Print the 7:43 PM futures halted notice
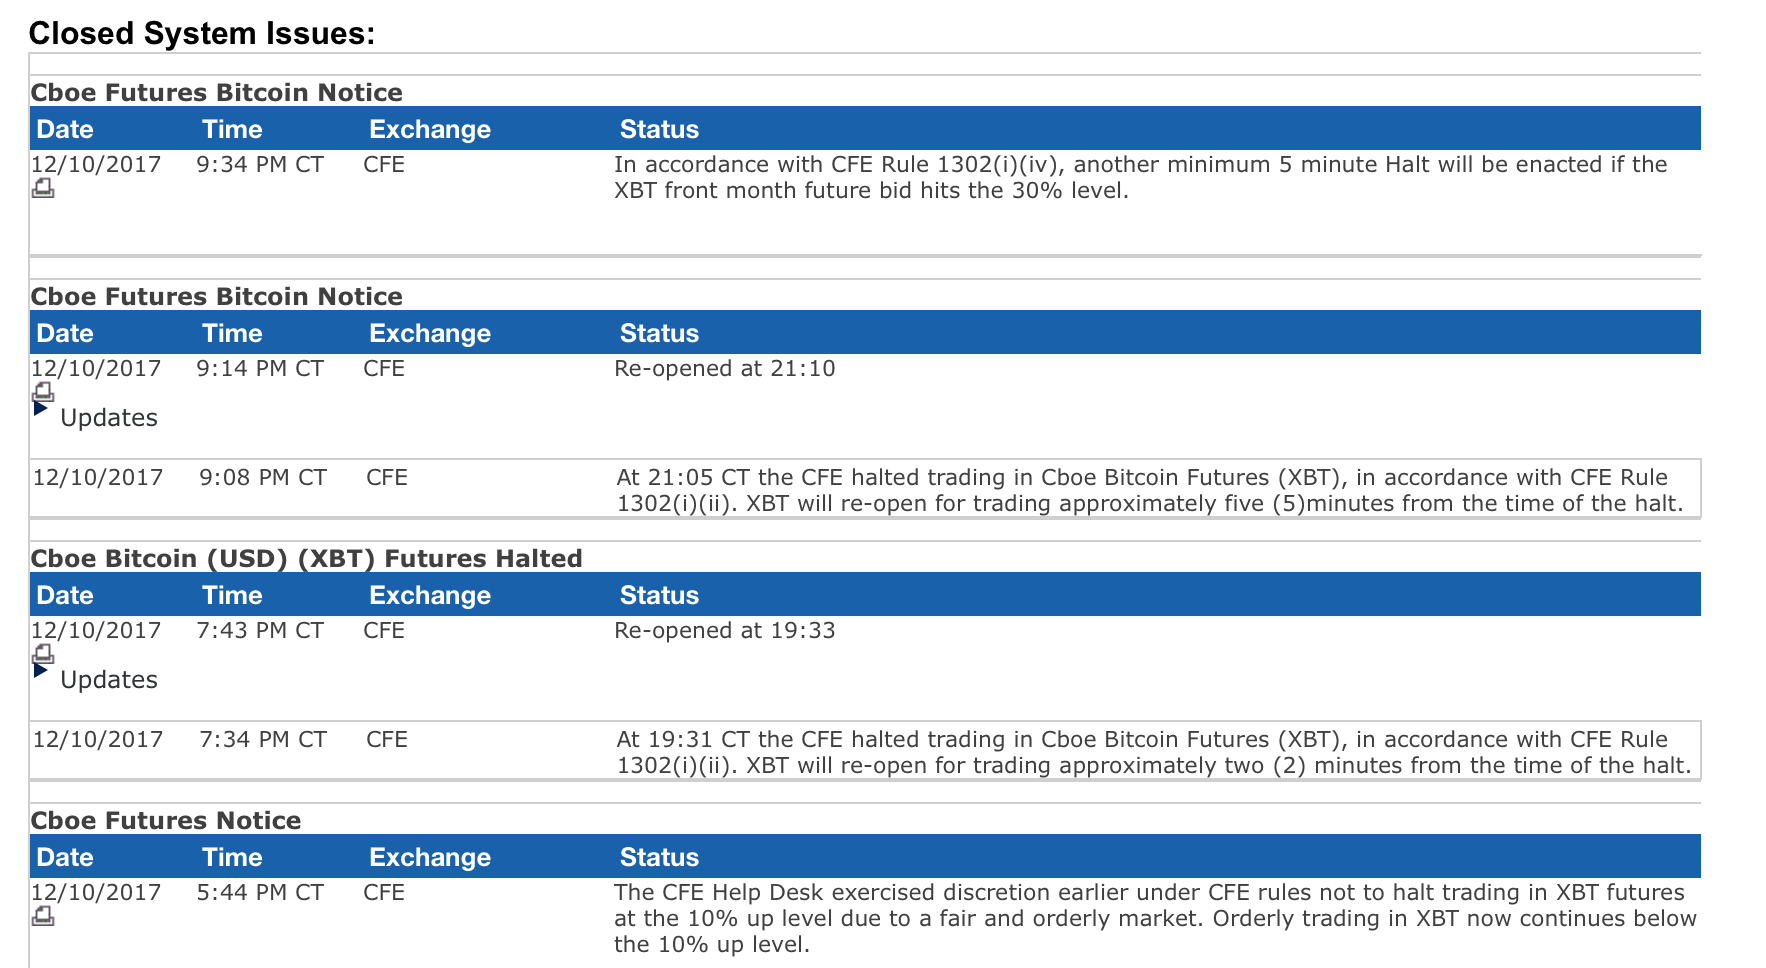 tap(43, 653)
